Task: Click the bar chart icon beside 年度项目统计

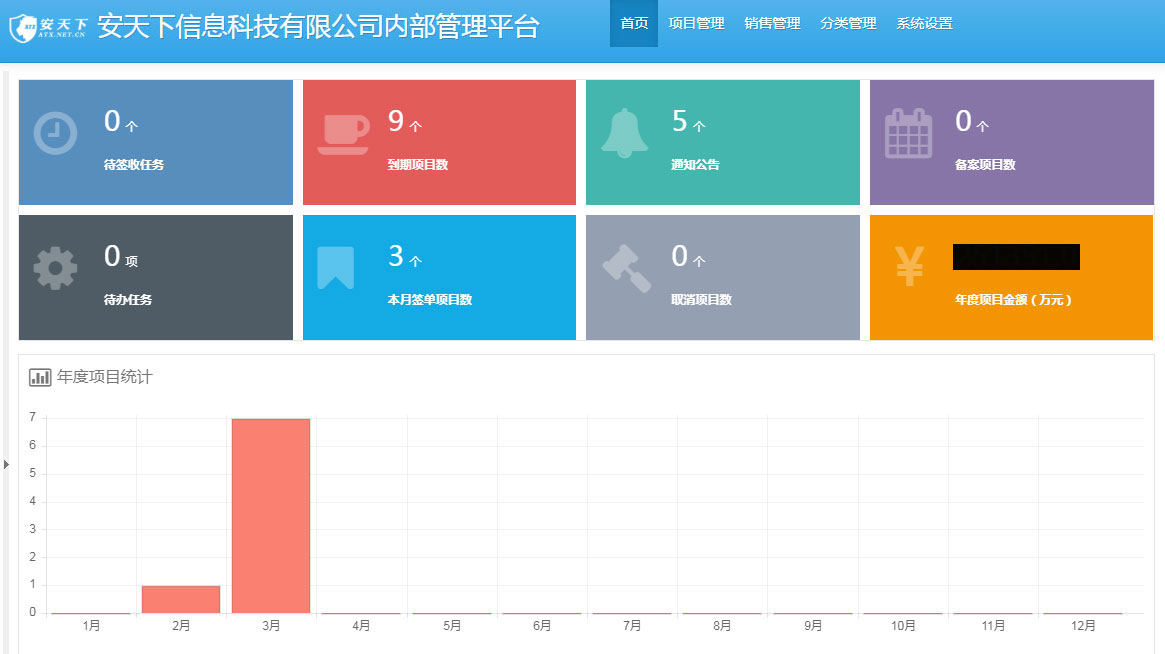Action: [40, 377]
